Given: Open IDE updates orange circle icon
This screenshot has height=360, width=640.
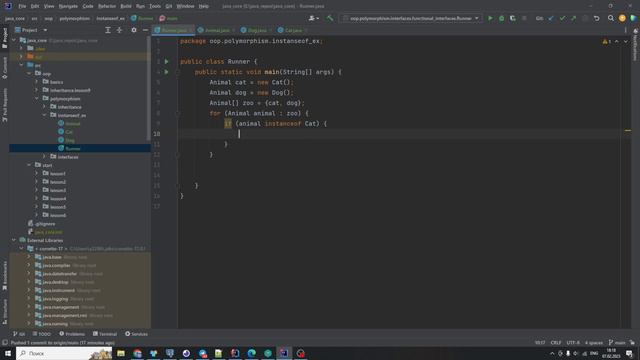Looking at the screenshot, I should 622,18.
